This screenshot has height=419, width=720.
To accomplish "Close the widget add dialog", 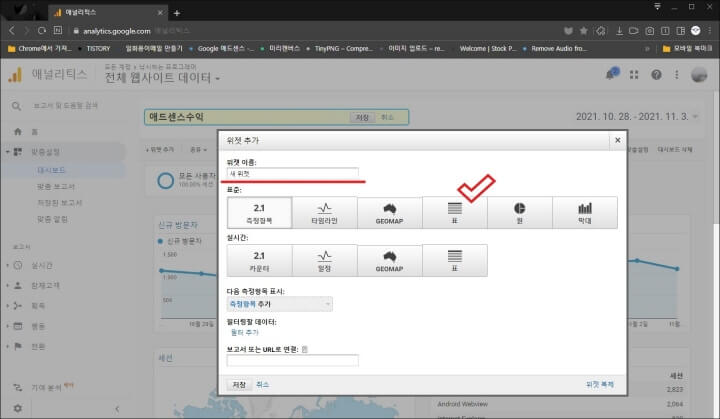I will [x=618, y=140].
